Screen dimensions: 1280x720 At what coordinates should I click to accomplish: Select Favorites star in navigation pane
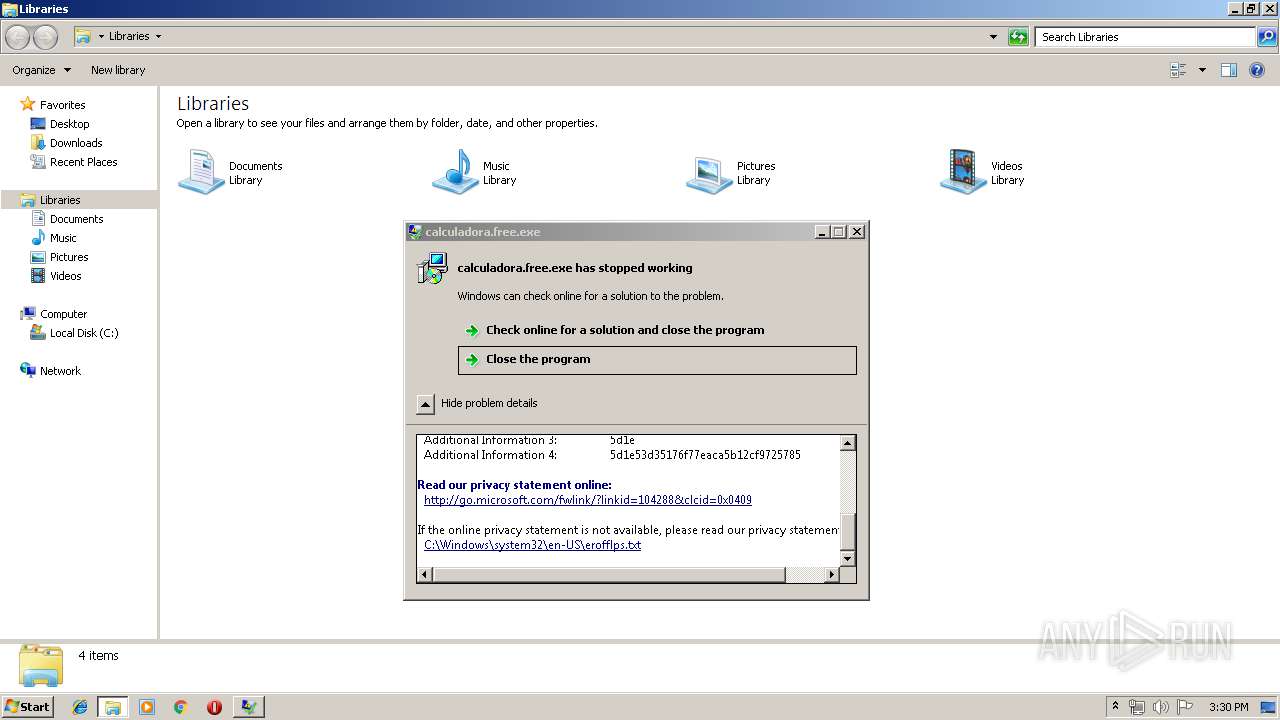point(28,104)
